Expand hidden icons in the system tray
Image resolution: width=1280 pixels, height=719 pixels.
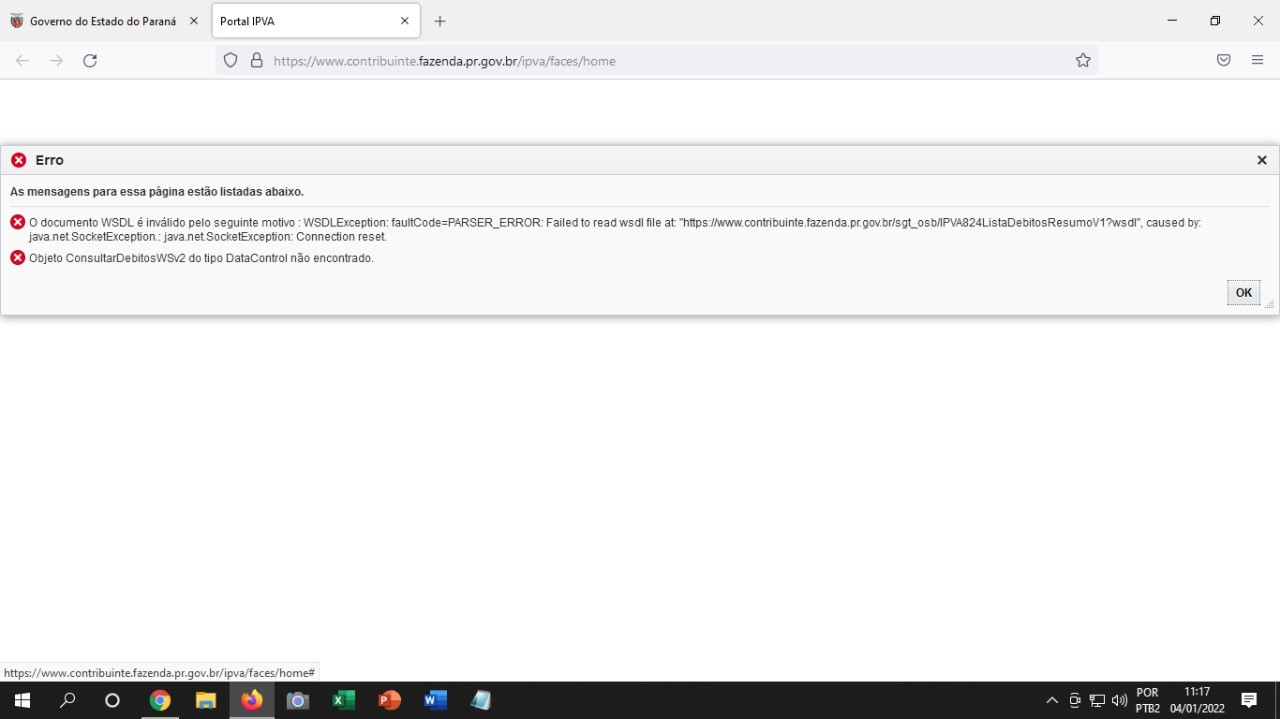pyautogui.click(x=1051, y=700)
